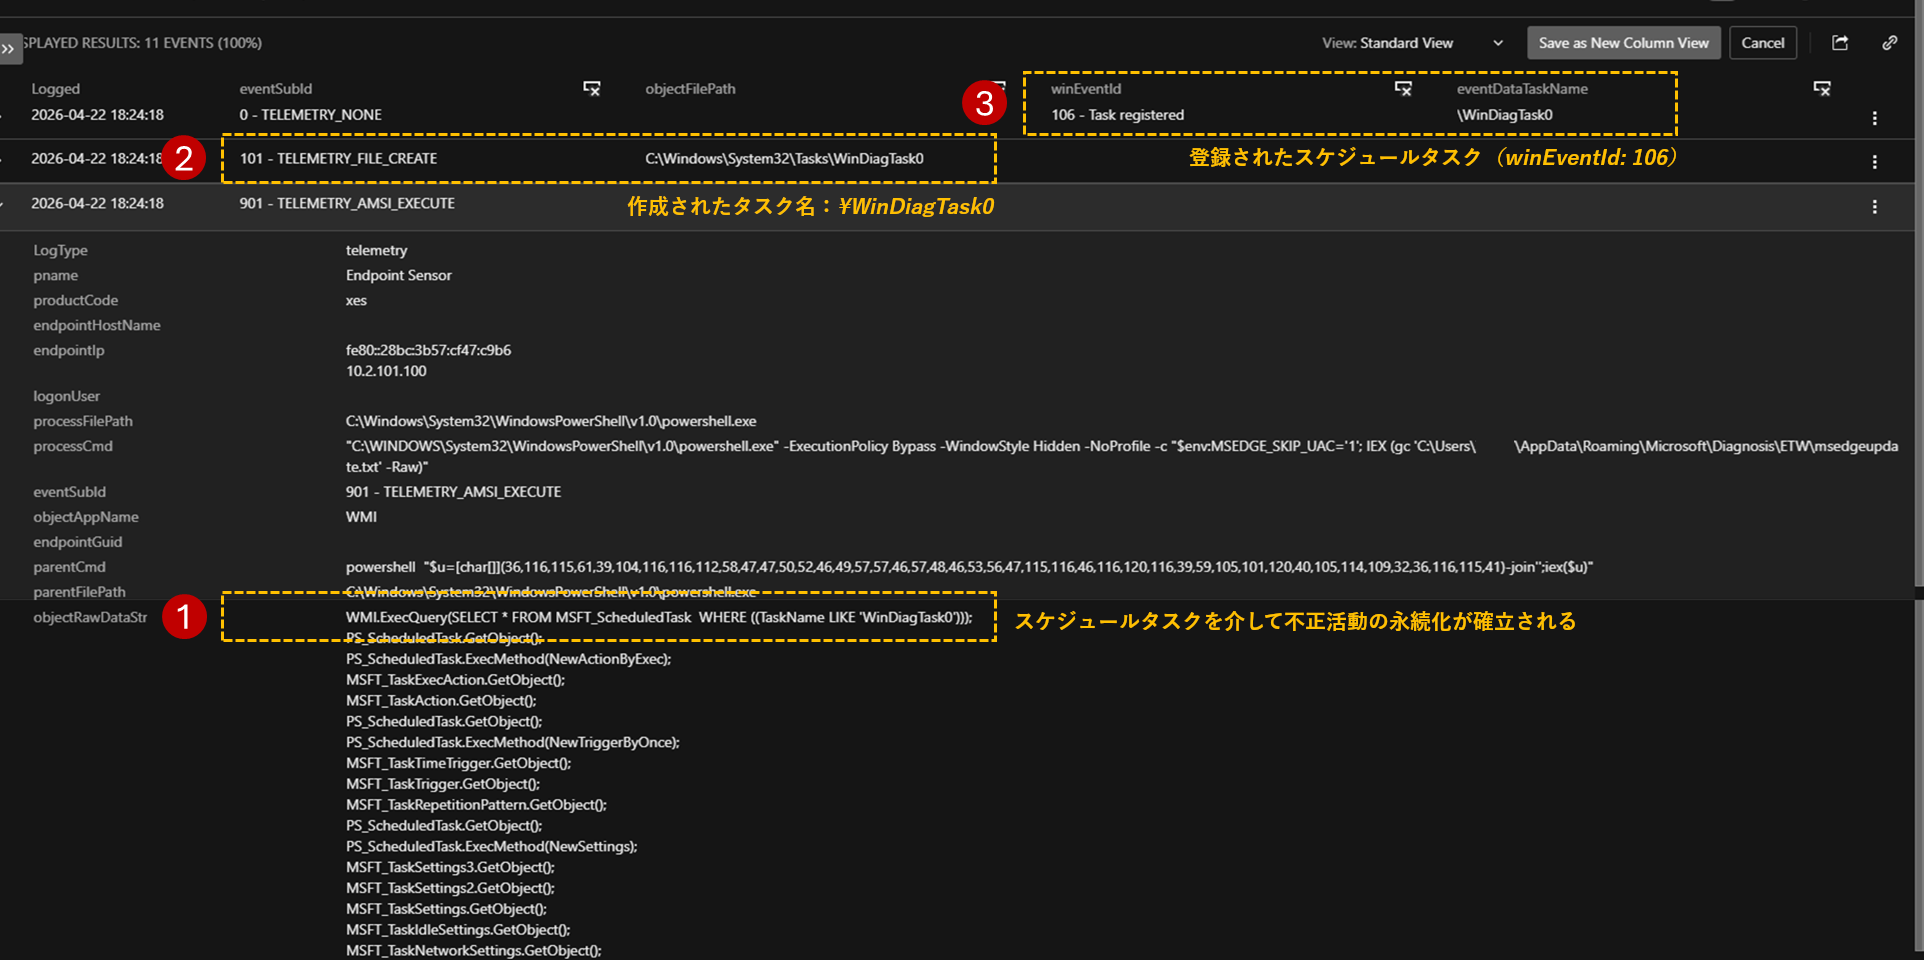
Task: Click the endpointGuid field label
Action: pyautogui.click(x=77, y=542)
